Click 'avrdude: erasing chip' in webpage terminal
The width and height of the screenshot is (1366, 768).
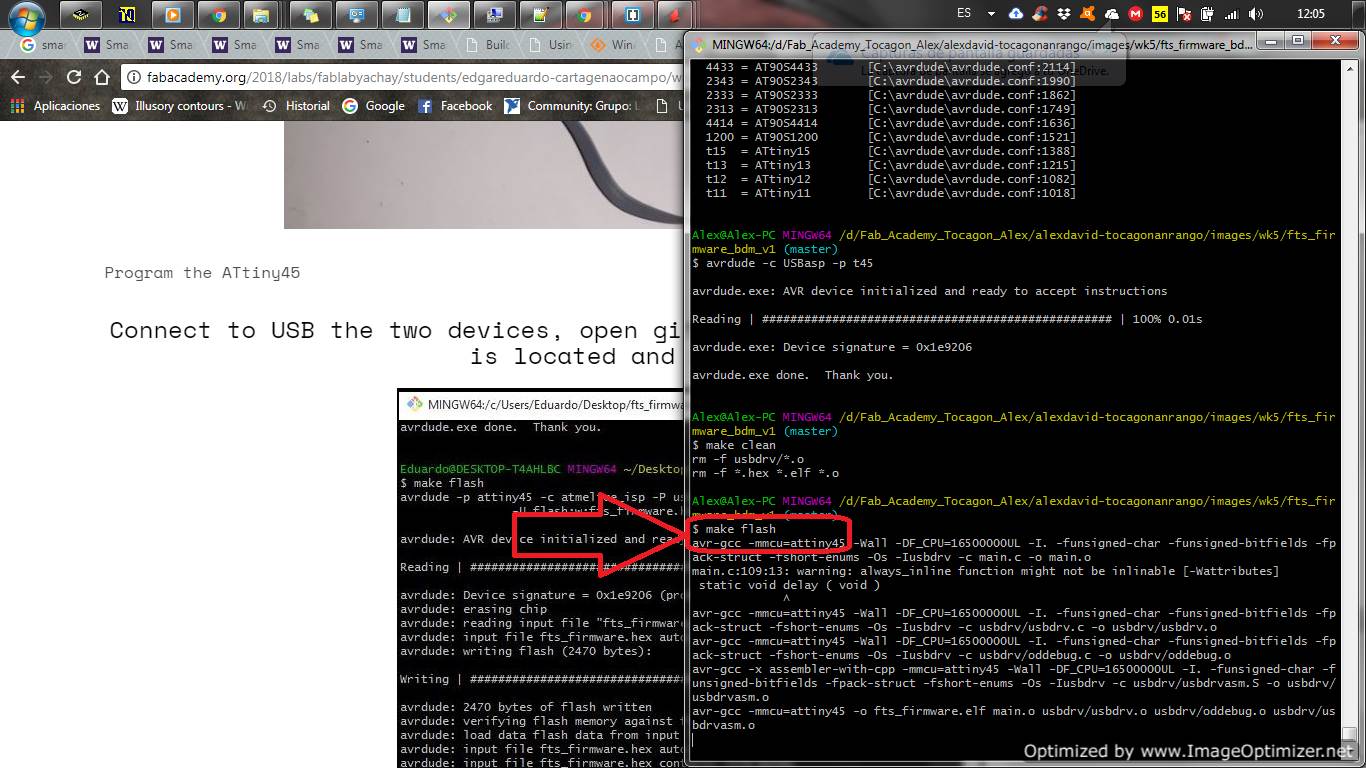(x=473, y=609)
